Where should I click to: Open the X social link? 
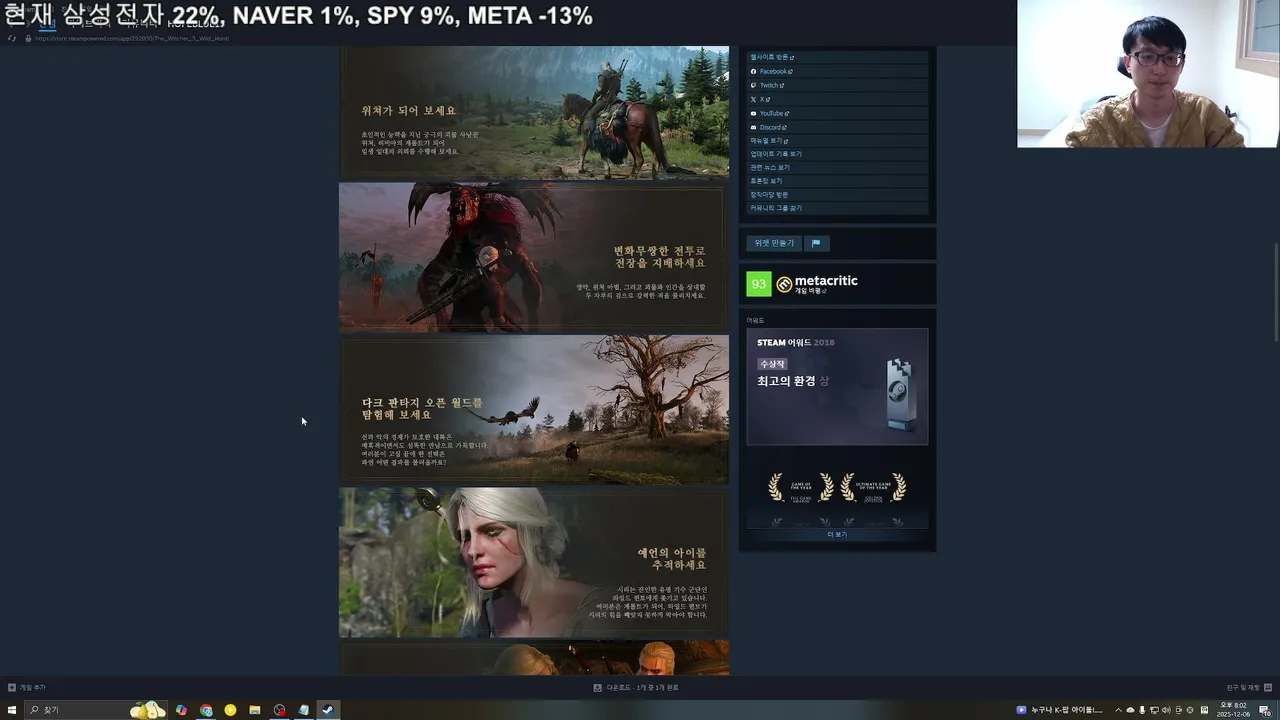coord(837,99)
